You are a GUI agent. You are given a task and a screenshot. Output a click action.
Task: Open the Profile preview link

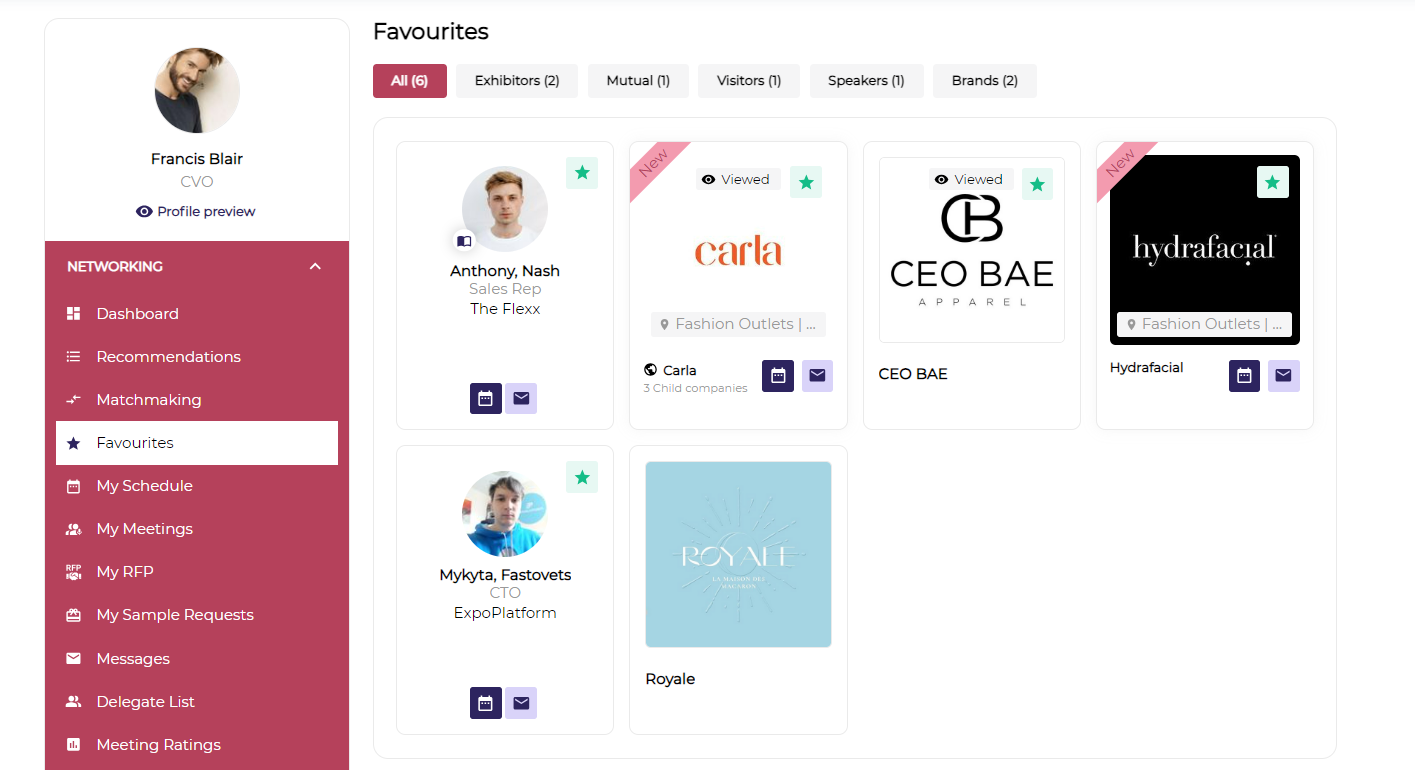pos(196,211)
